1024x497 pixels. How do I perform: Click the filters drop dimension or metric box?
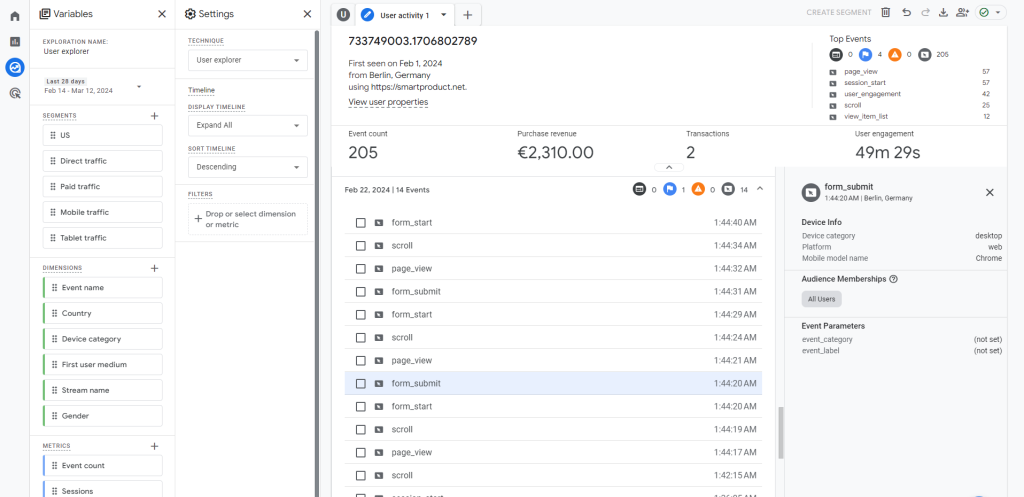pos(248,219)
